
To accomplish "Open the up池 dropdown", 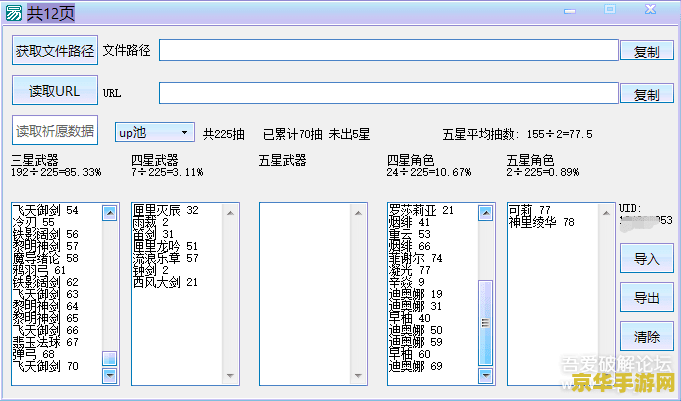I will point(155,132).
